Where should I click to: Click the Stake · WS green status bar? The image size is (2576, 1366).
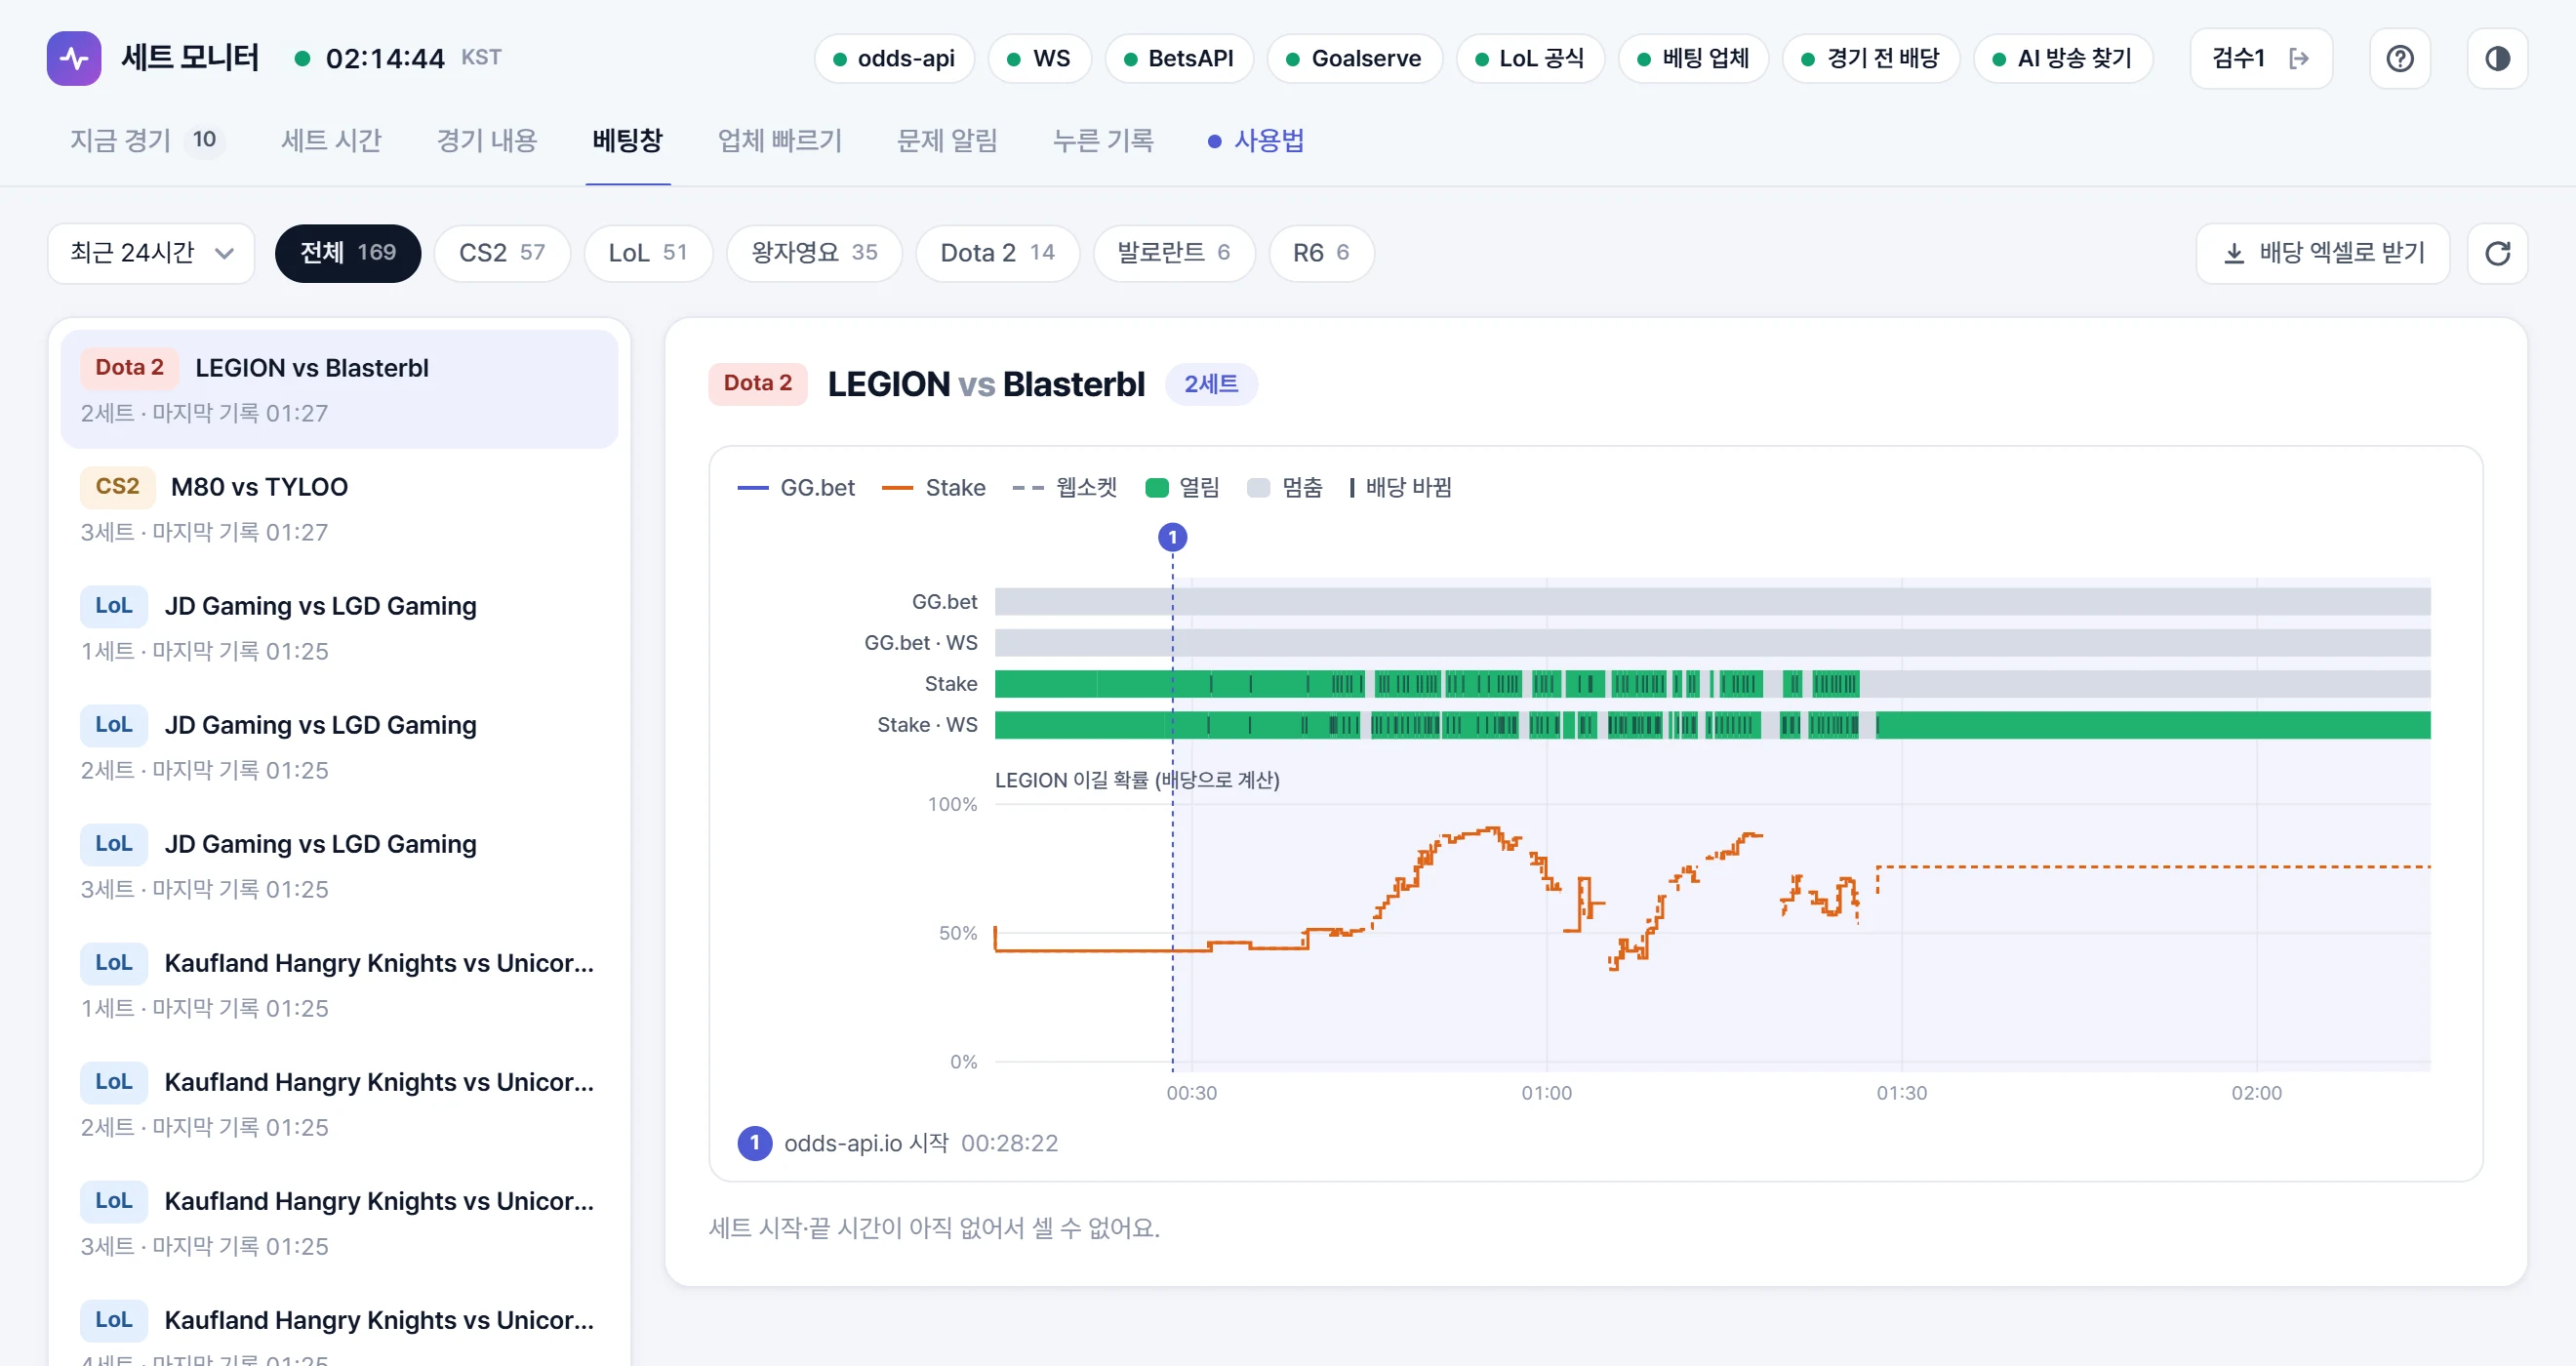pyautogui.click(x=1712, y=725)
